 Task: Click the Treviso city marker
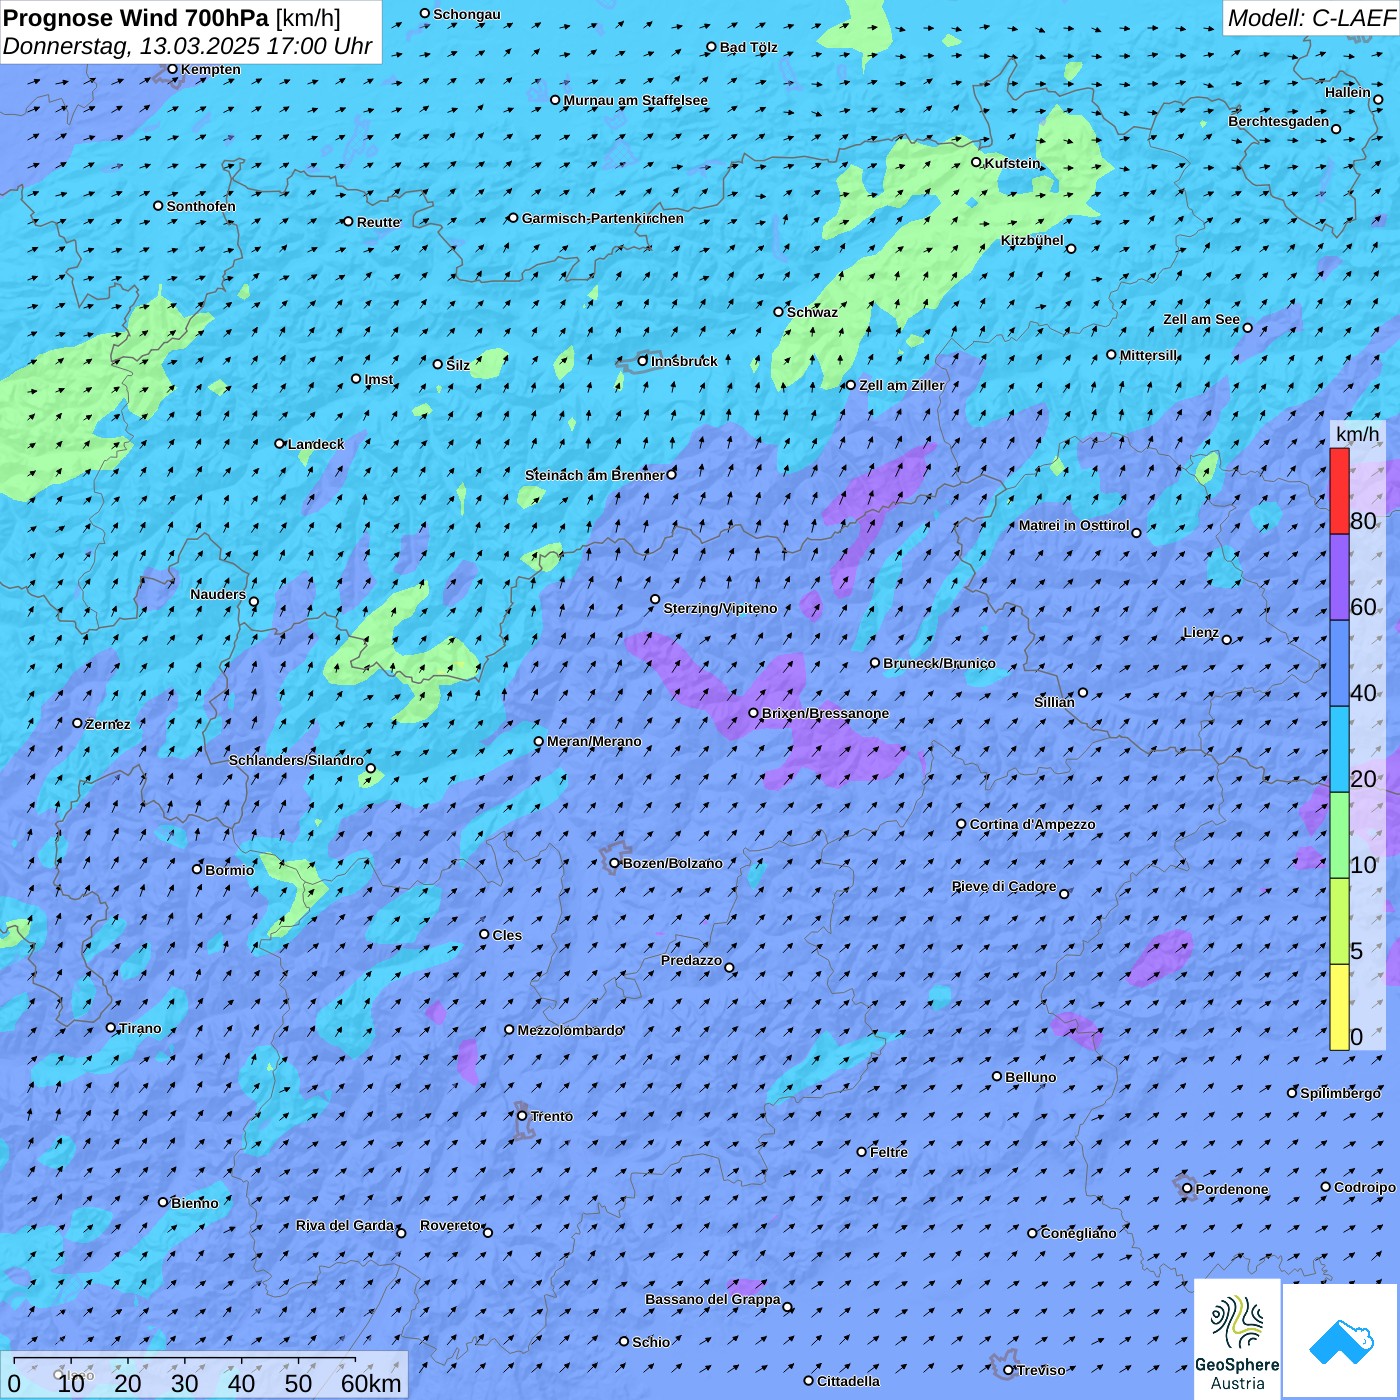tap(1008, 1370)
